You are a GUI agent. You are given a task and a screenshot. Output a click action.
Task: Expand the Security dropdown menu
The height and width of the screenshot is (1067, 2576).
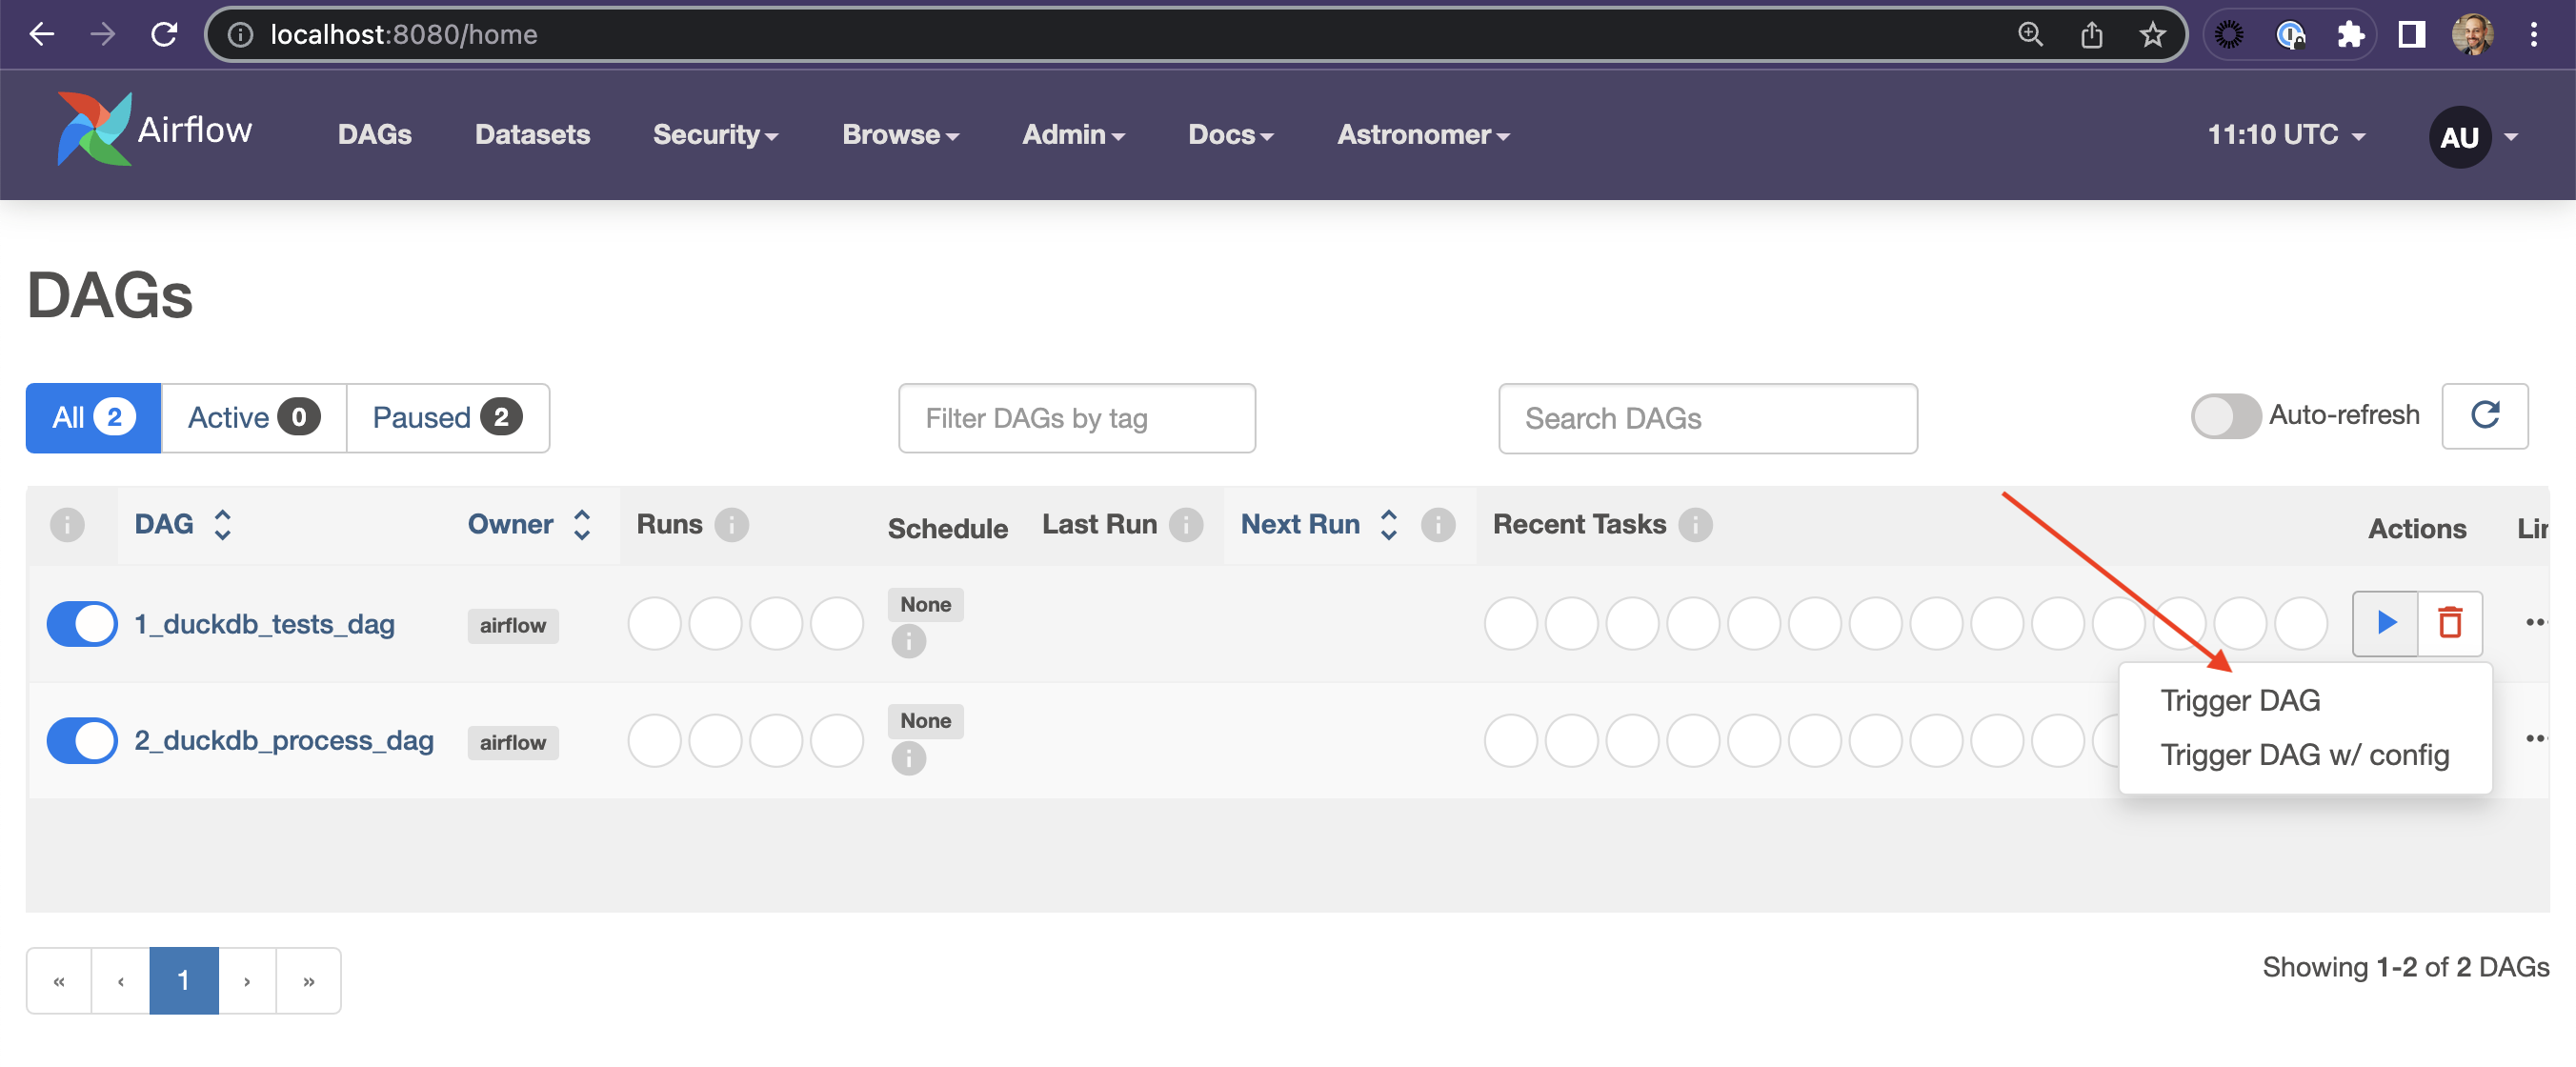point(715,135)
